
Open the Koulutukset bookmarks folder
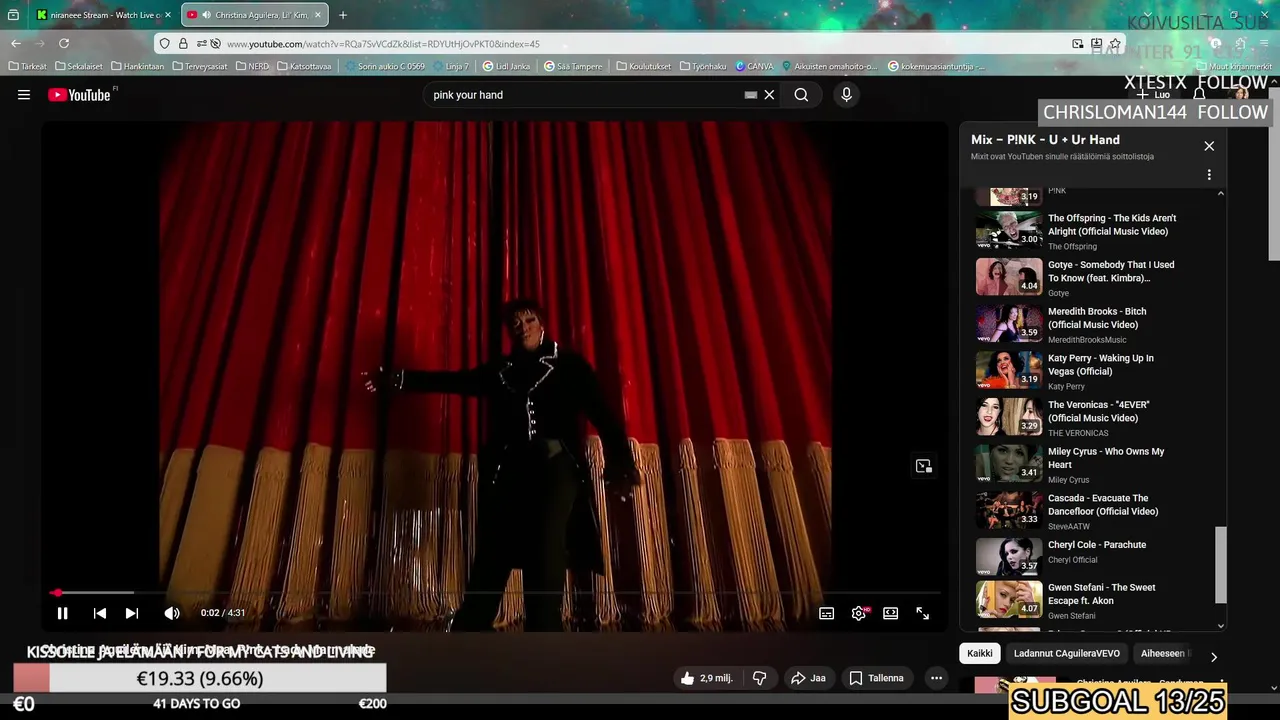click(644, 66)
